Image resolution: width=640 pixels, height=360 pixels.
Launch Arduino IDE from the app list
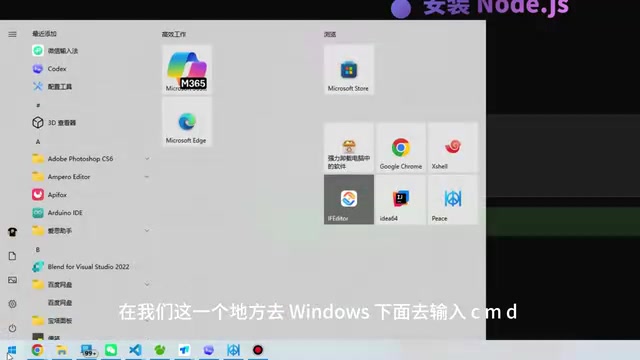pos(91,213)
